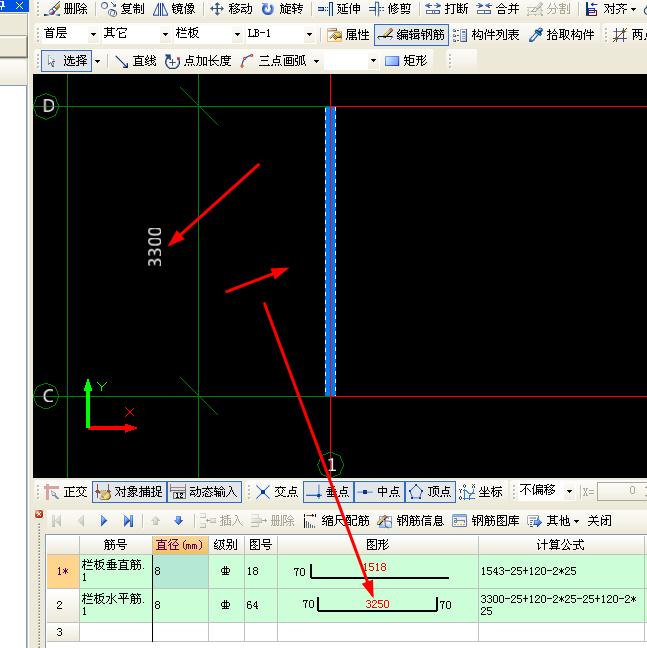
Task: Click the X= coordinate input field
Action: (x=622, y=491)
